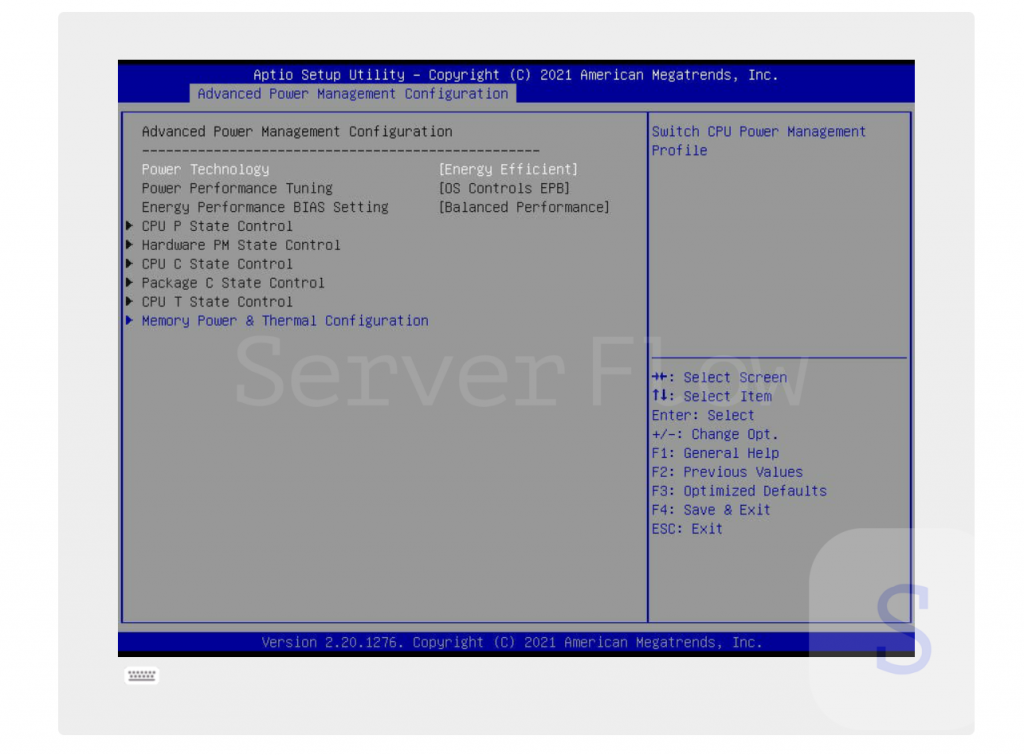Select the Energy Performance BIAS Setting label
This screenshot has height=755, width=1024.
(264, 208)
